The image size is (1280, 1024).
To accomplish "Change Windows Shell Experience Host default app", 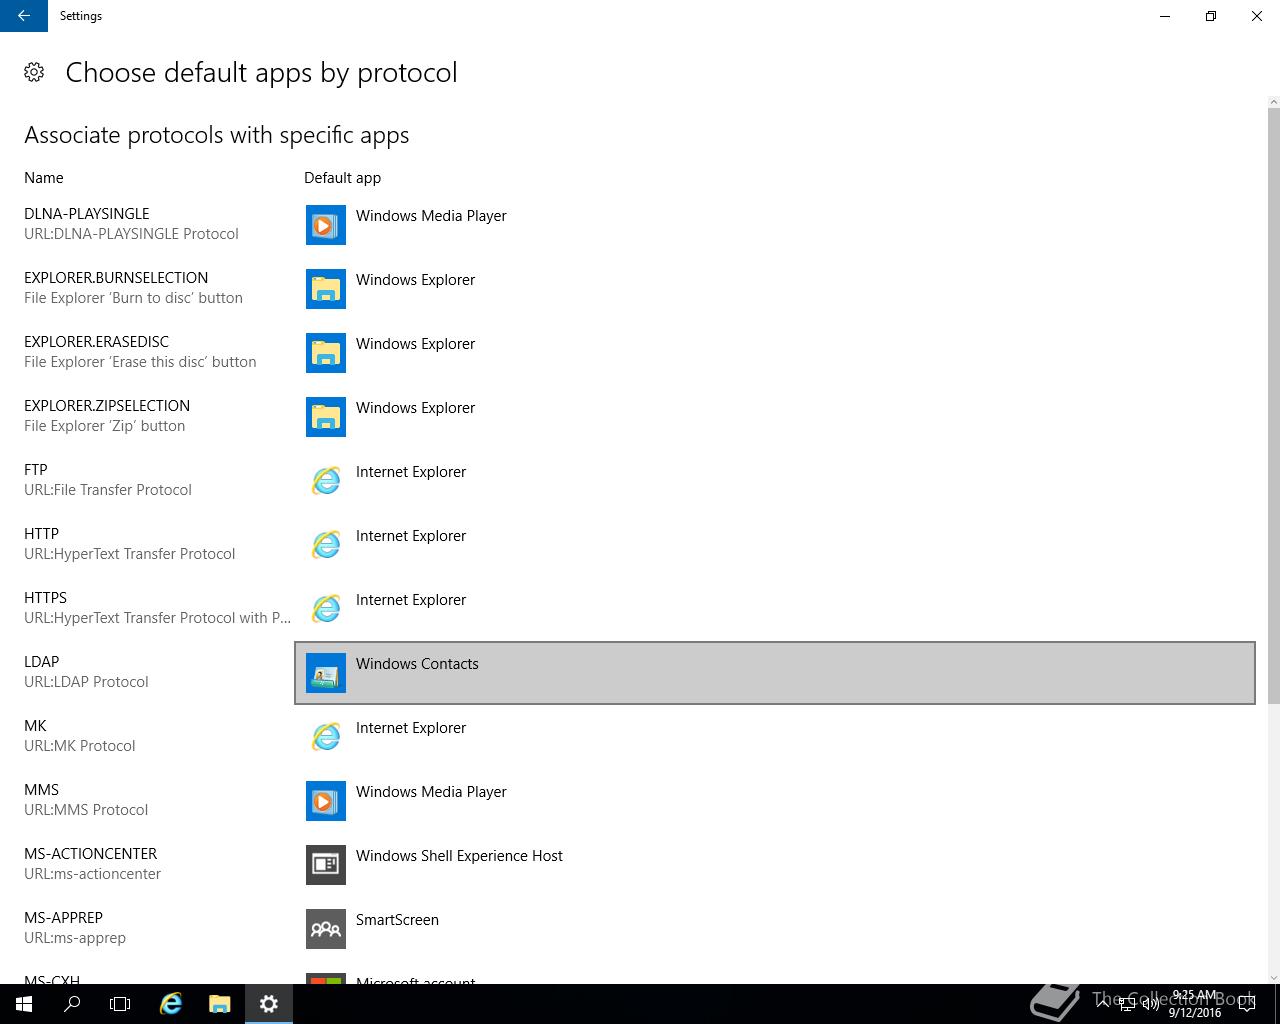I will click(775, 865).
